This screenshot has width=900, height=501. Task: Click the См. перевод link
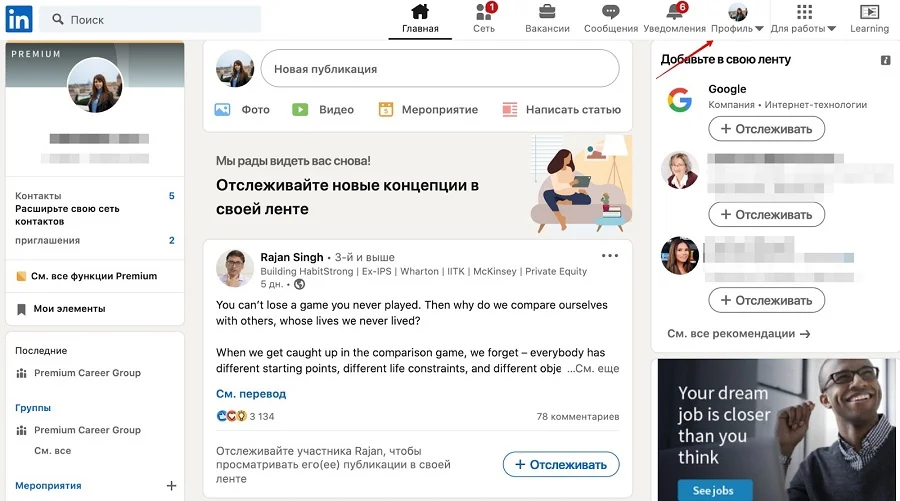(251, 394)
